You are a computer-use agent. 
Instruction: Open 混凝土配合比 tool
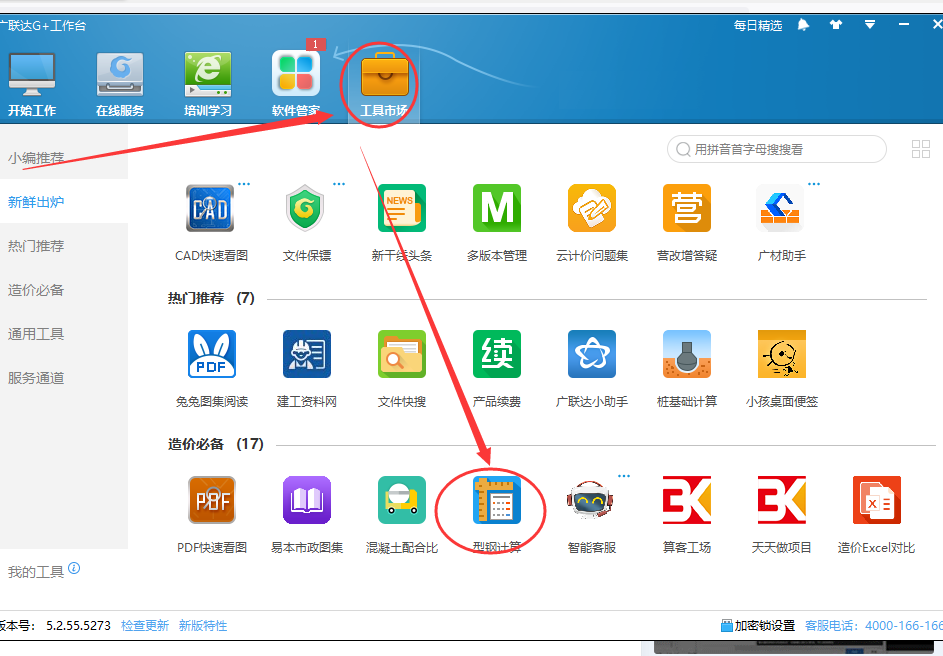pos(402,500)
